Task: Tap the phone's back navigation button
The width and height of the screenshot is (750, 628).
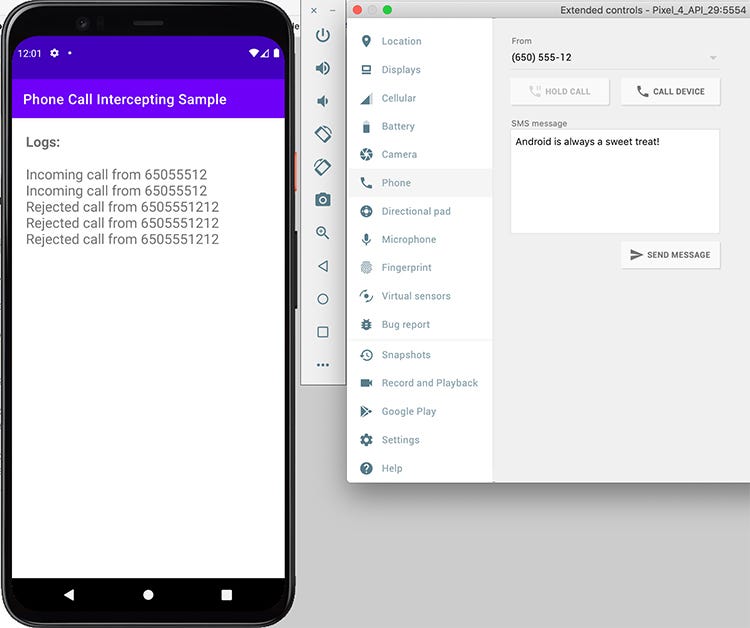Action: pos(69,595)
